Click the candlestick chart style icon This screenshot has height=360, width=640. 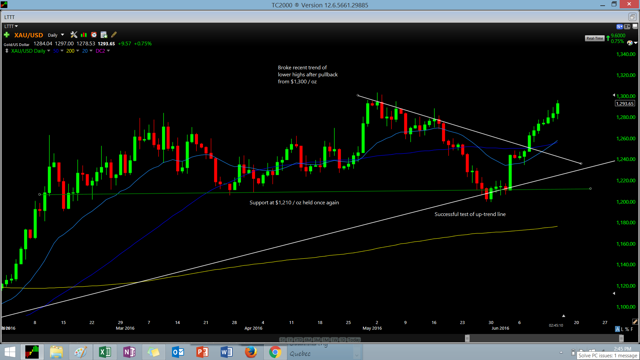tap(84, 35)
